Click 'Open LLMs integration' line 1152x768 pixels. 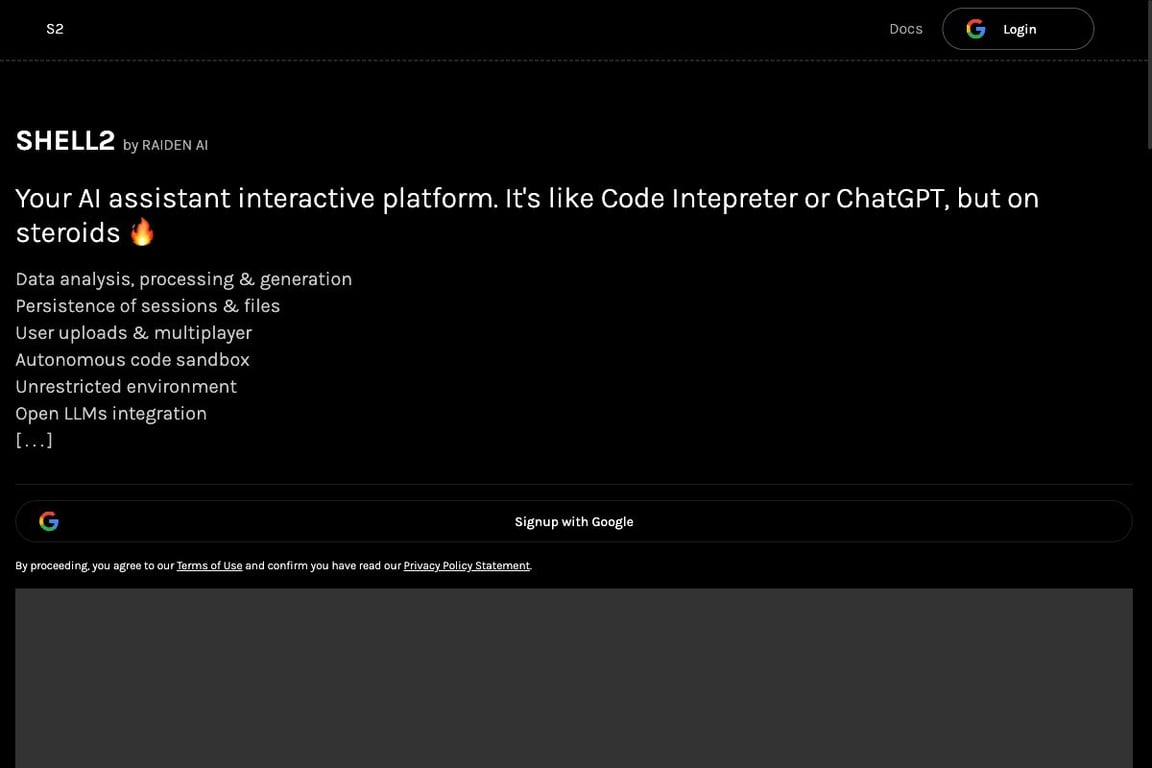click(x=111, y=414)
